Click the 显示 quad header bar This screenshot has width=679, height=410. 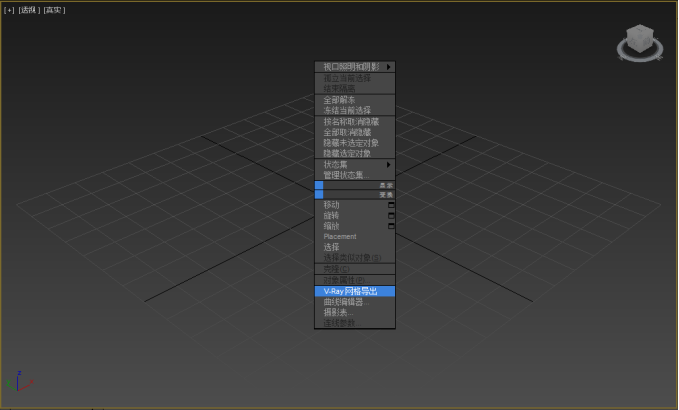(355, 185)
